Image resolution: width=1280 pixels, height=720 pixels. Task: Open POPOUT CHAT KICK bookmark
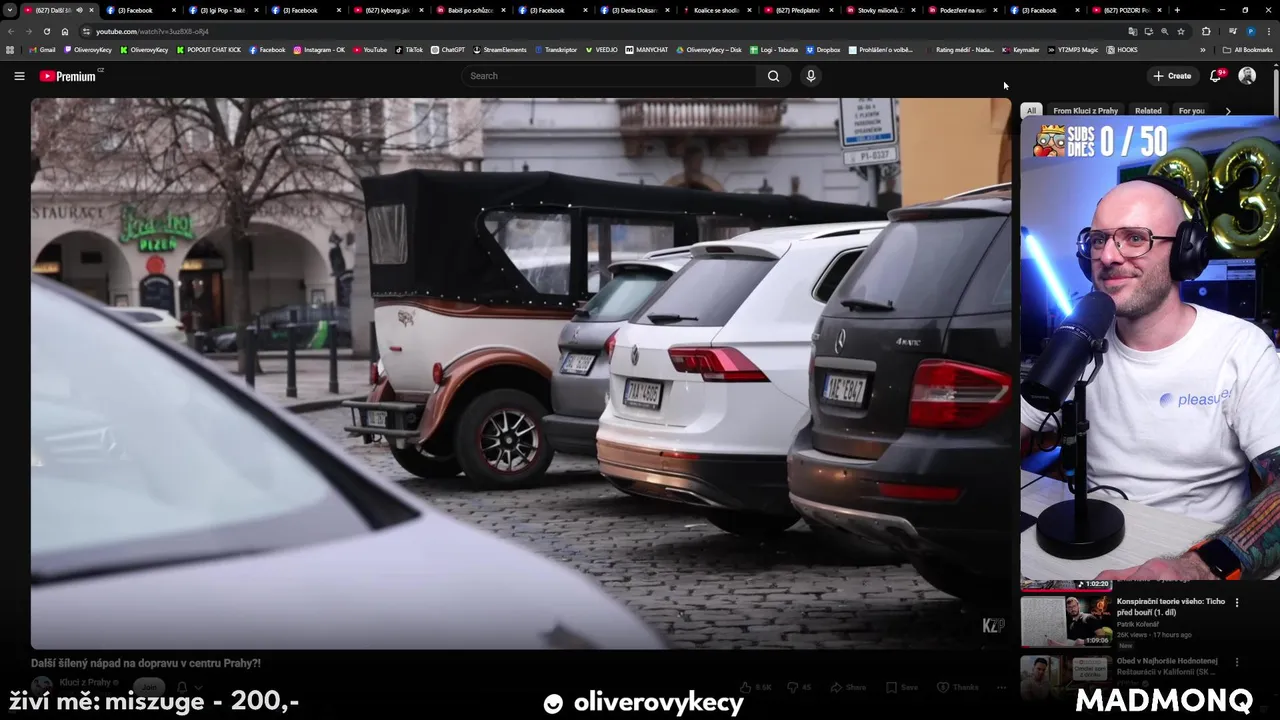pyautogui.click(x=209, y=49)
